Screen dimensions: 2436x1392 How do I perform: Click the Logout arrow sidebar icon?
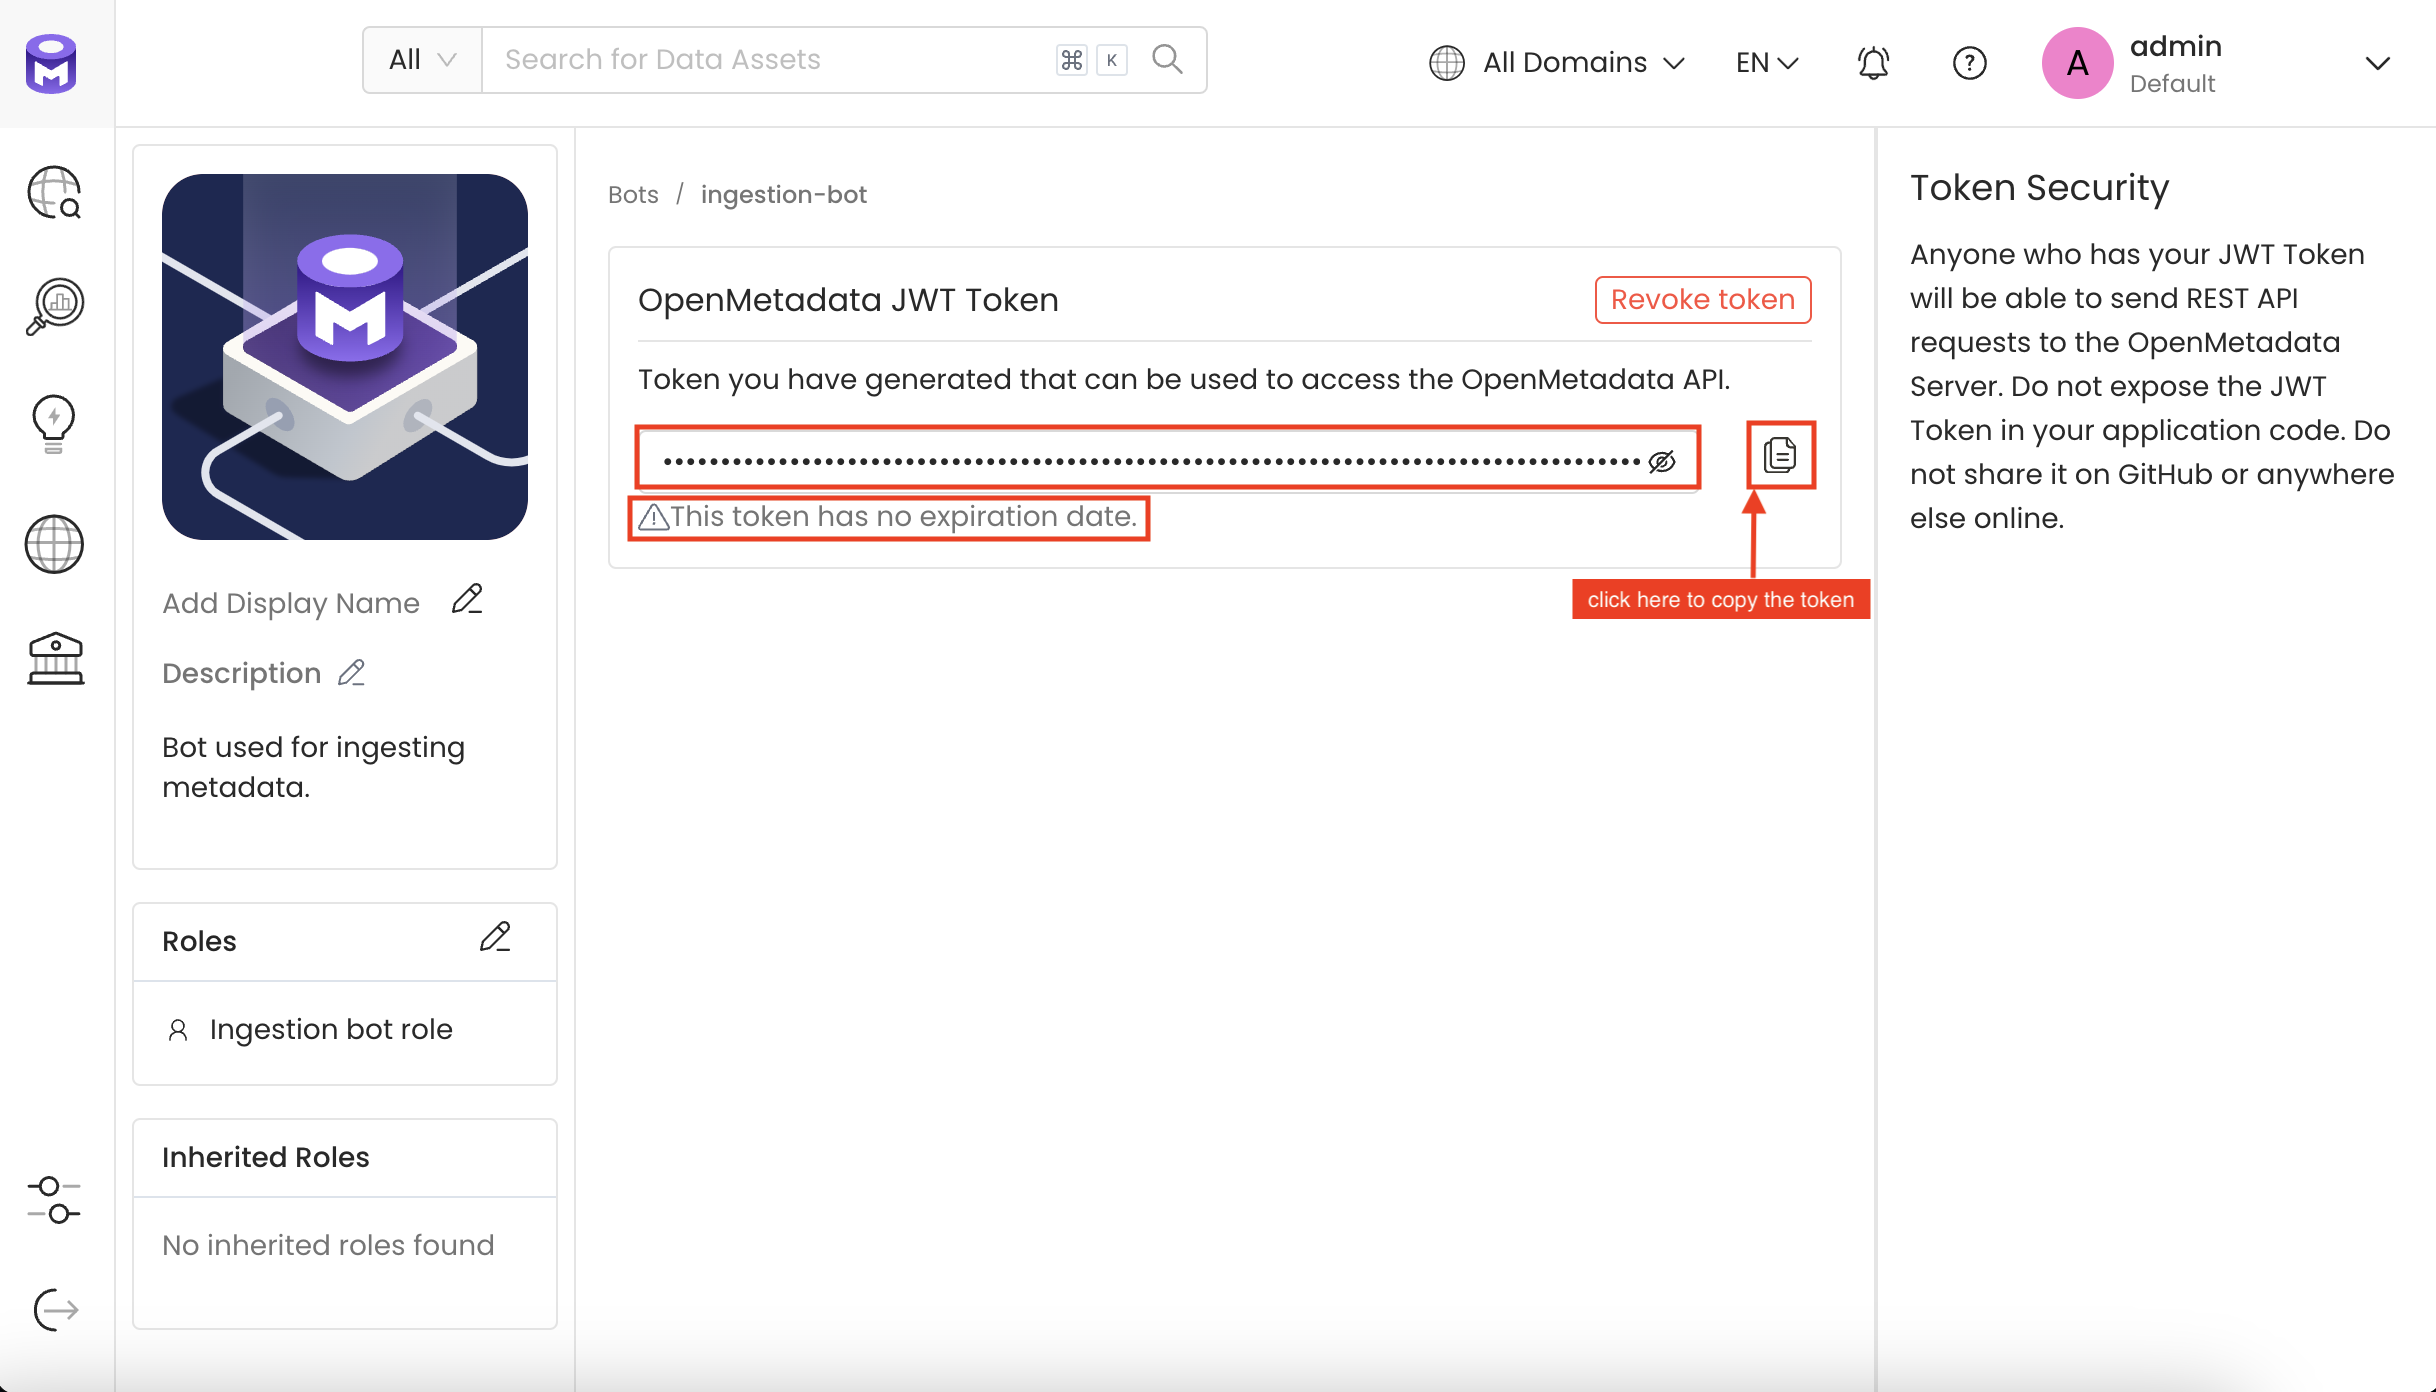[x=56, y=1309]
